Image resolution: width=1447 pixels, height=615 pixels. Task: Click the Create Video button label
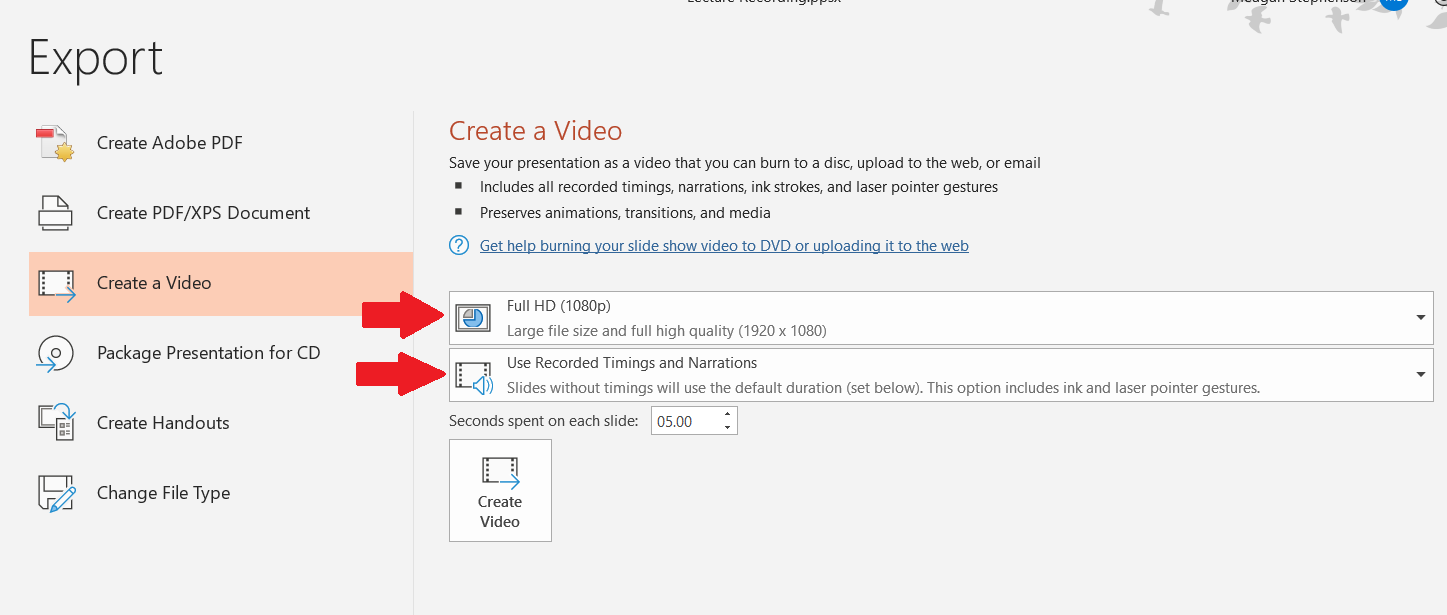pos(500,511)
